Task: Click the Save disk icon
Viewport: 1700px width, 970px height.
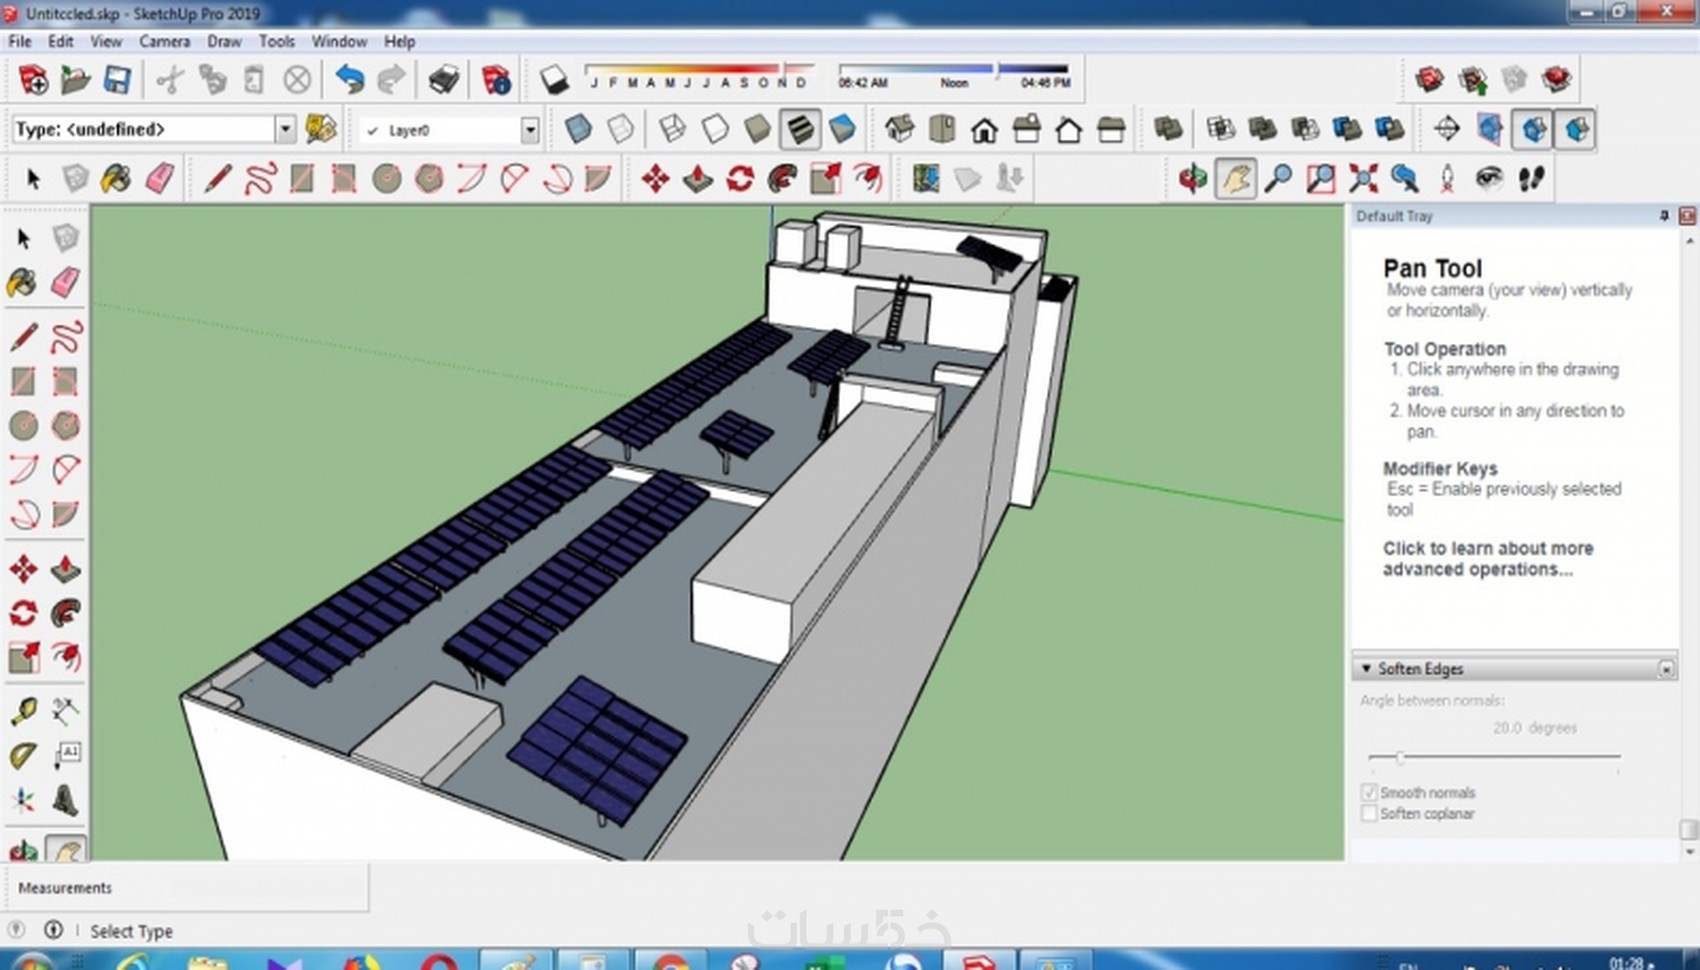Action: pyautogui.click(x=117, y=80)
